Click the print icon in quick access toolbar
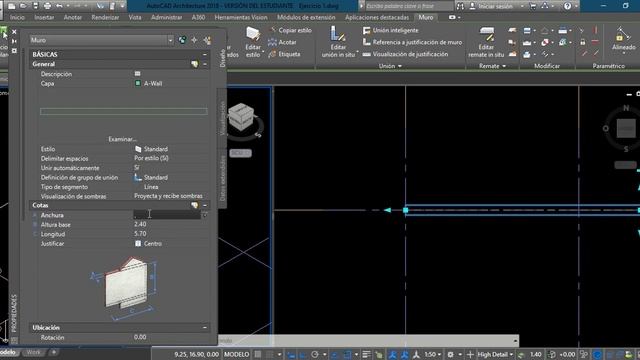The height and width of the screenshot is (360, 640). [x=47, y=6]
